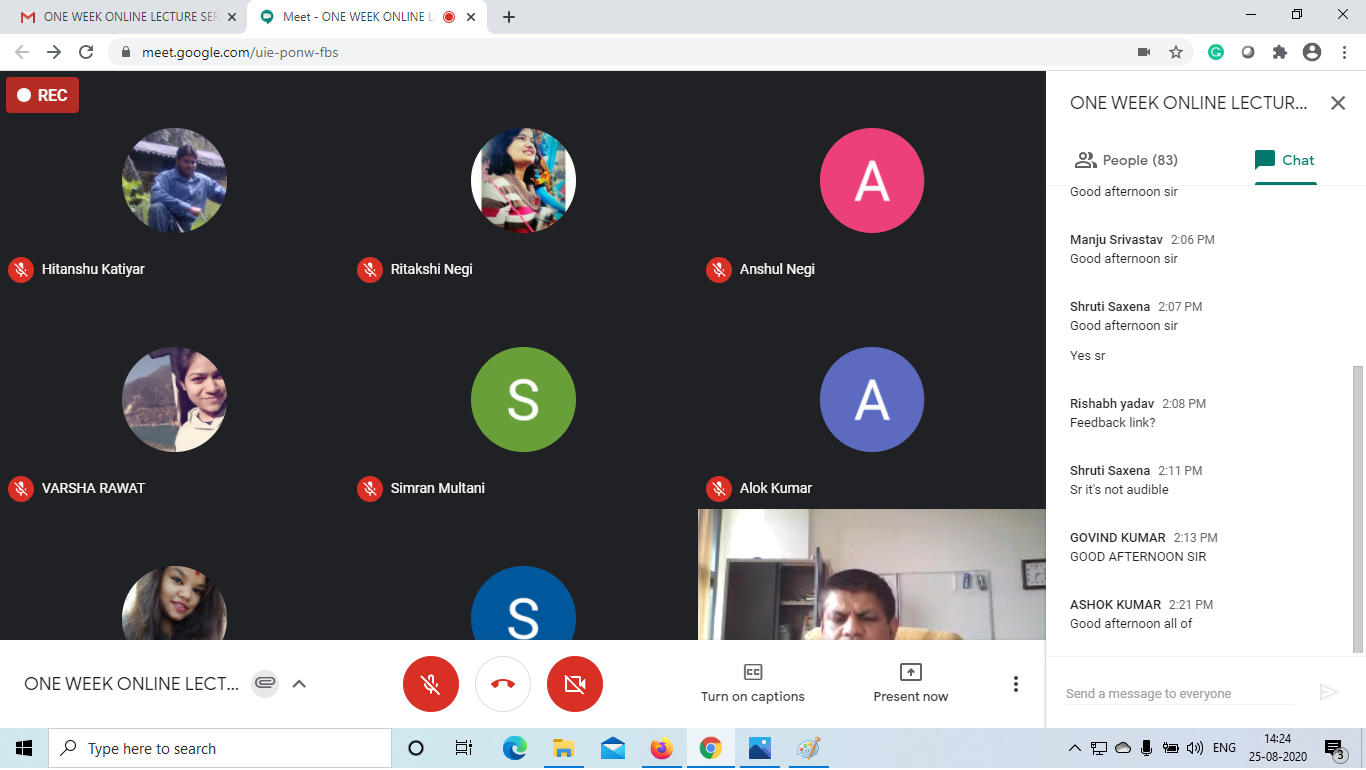Click the Grammarly extension icon
This screenshot has height=770, width=1366.
tap(1216, 52)
